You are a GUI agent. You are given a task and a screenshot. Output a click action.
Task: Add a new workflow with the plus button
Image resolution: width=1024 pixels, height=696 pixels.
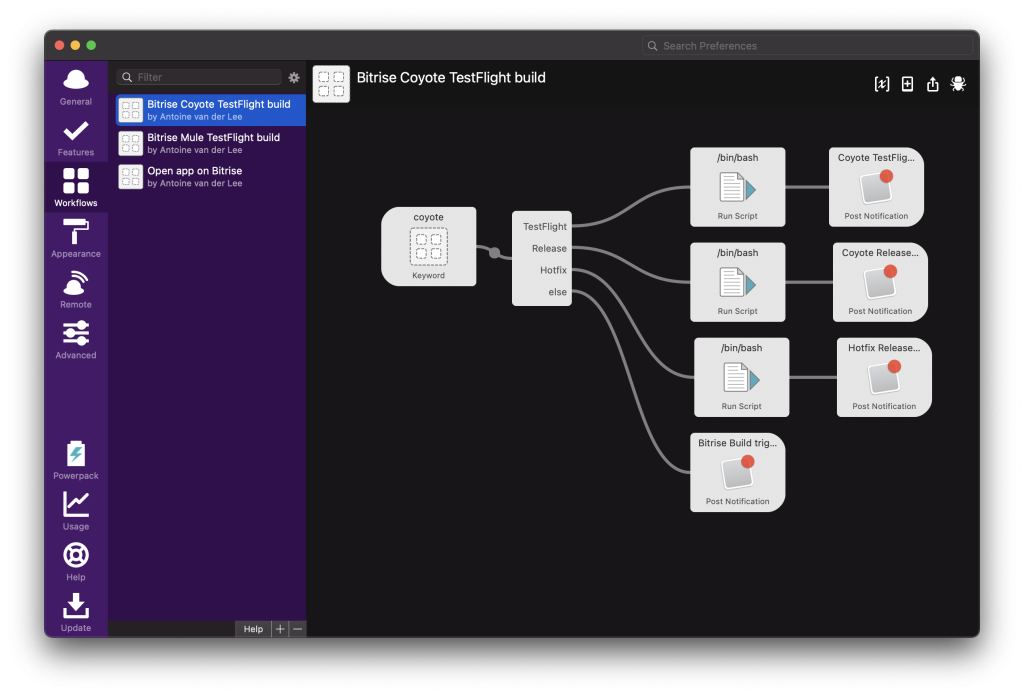click(x=279, y=629)
